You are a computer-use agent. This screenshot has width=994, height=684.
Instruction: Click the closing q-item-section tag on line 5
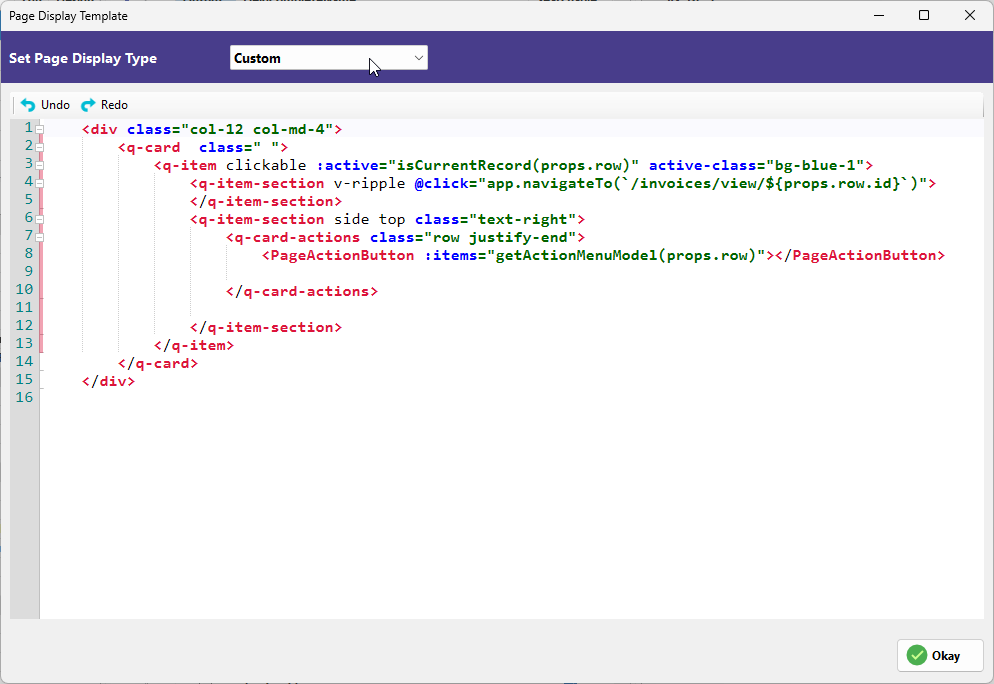(x=266, y=202)
